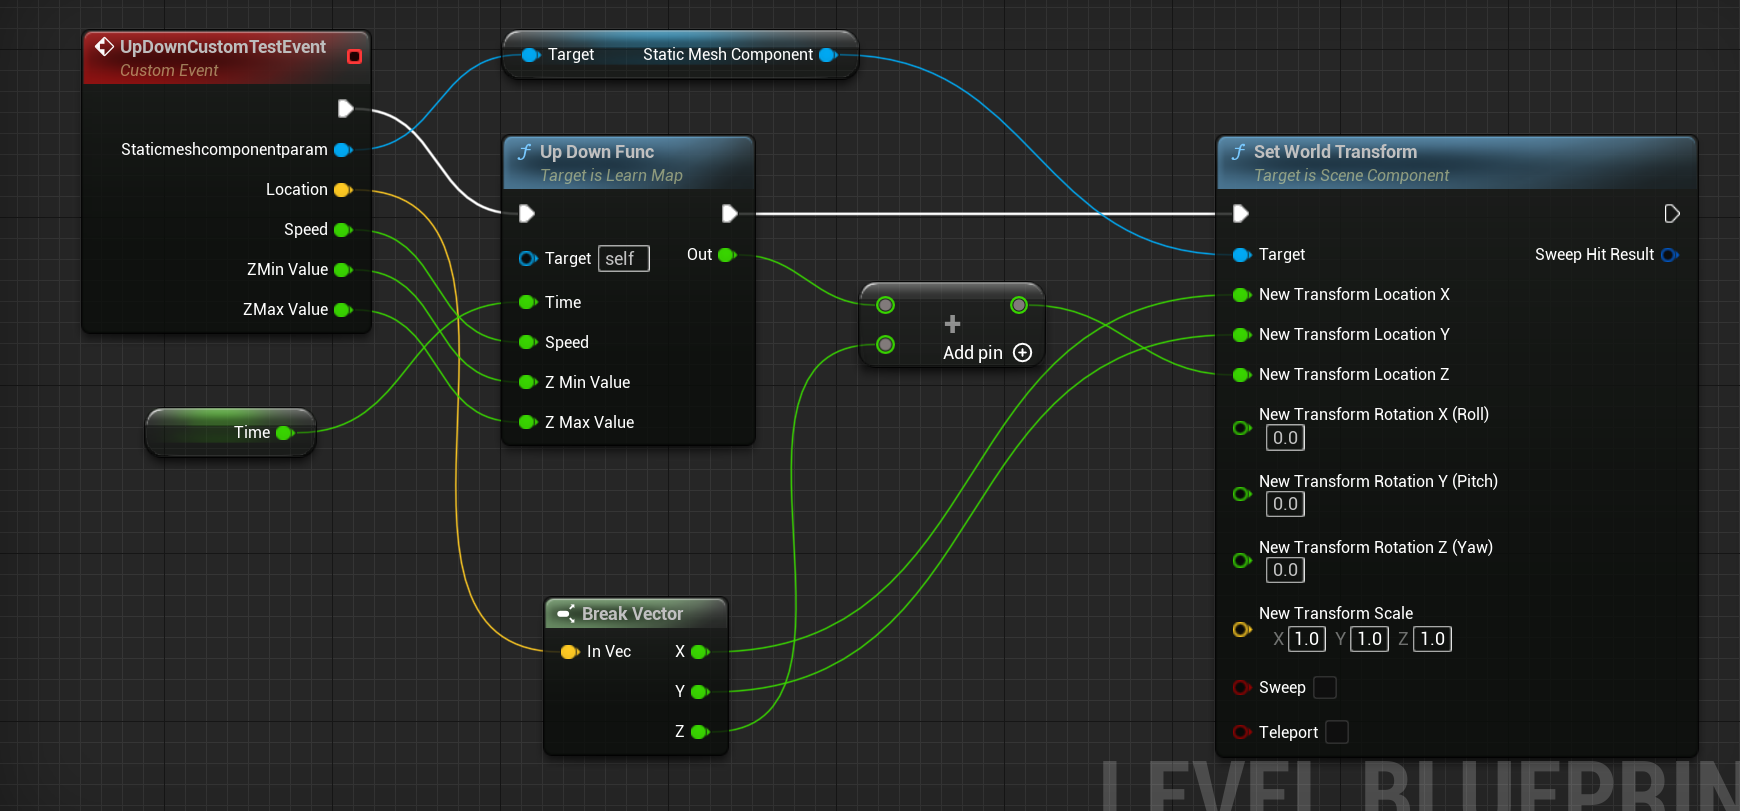This screenshot has width=1740, height=811.
Task: Click the In Vec input pin
Action: [x=570, y=652]
